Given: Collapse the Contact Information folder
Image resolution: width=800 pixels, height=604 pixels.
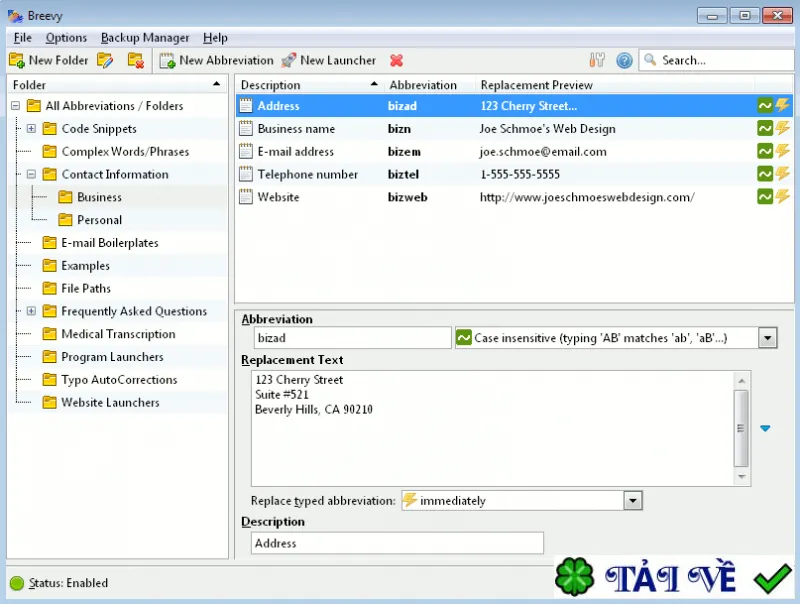Looking at the screenshot, I should point(31,174).
